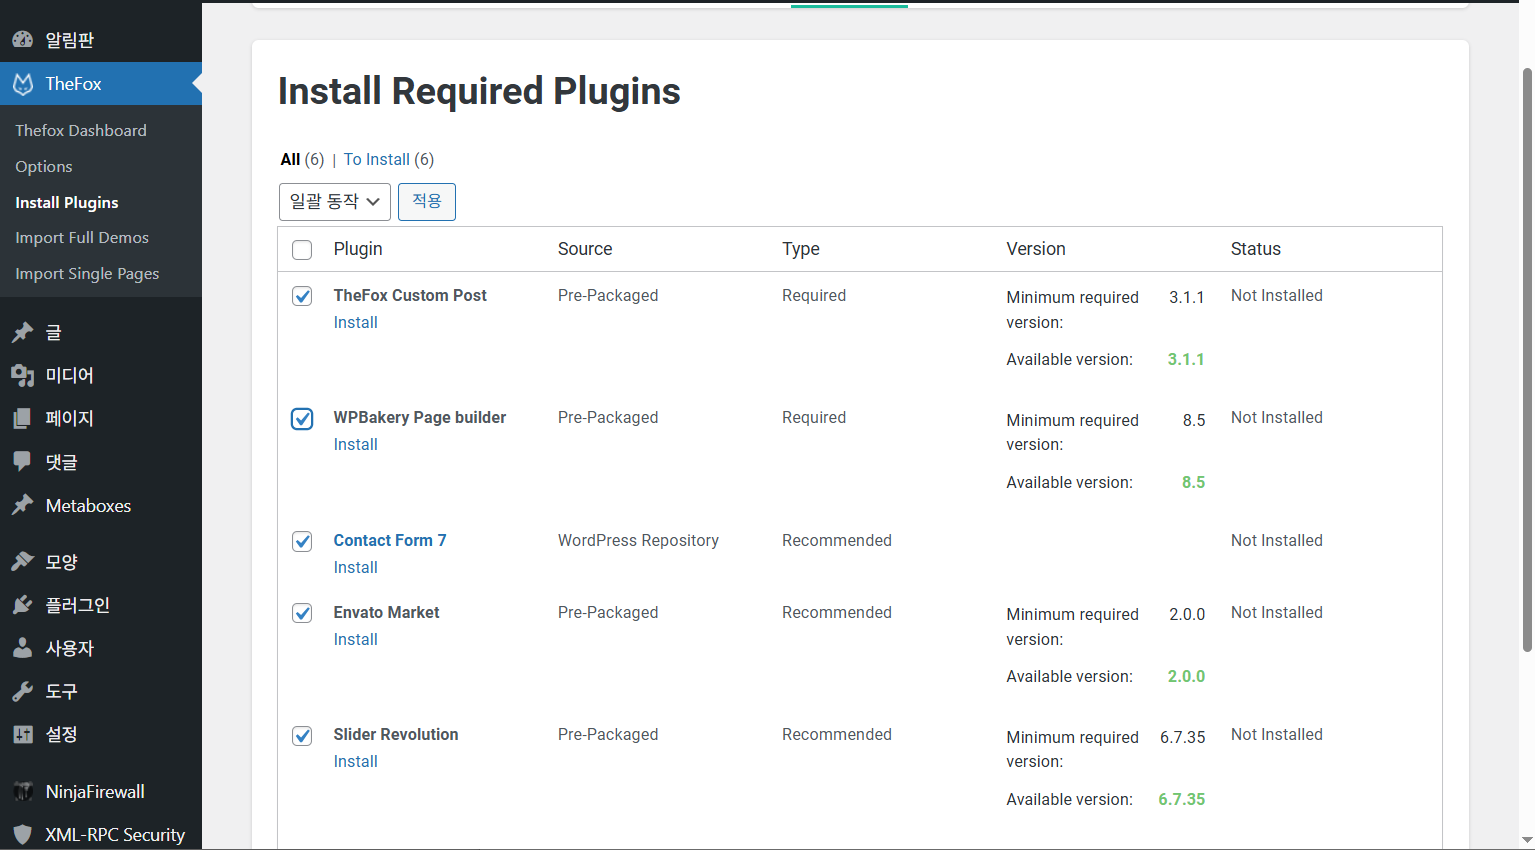The width and height of the screenshot is (1535, 850).
Task: Click the Source column header
Action: click(585, 249)
